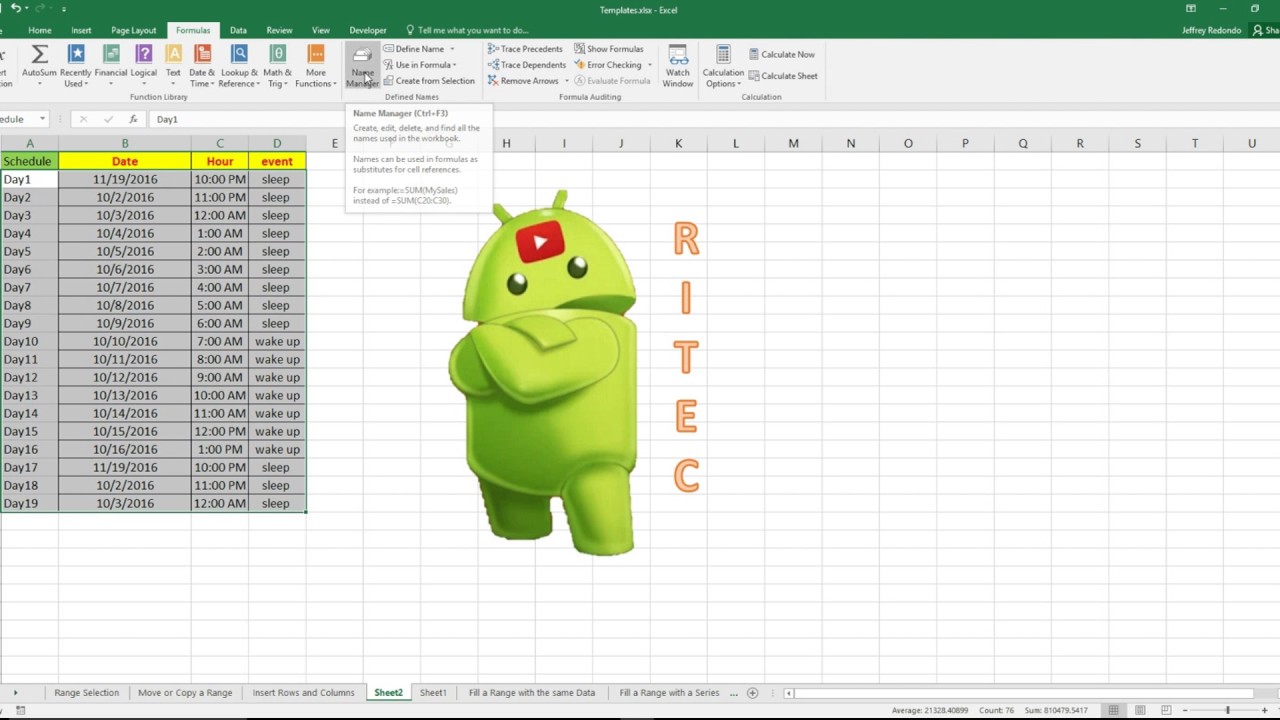
Task: Expand the Error Checking dropdown arrow
Action: [649, 65]
